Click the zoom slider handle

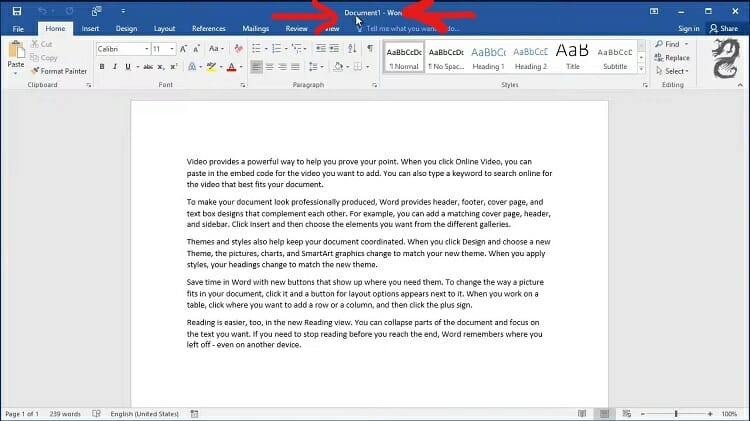[676, 414]
